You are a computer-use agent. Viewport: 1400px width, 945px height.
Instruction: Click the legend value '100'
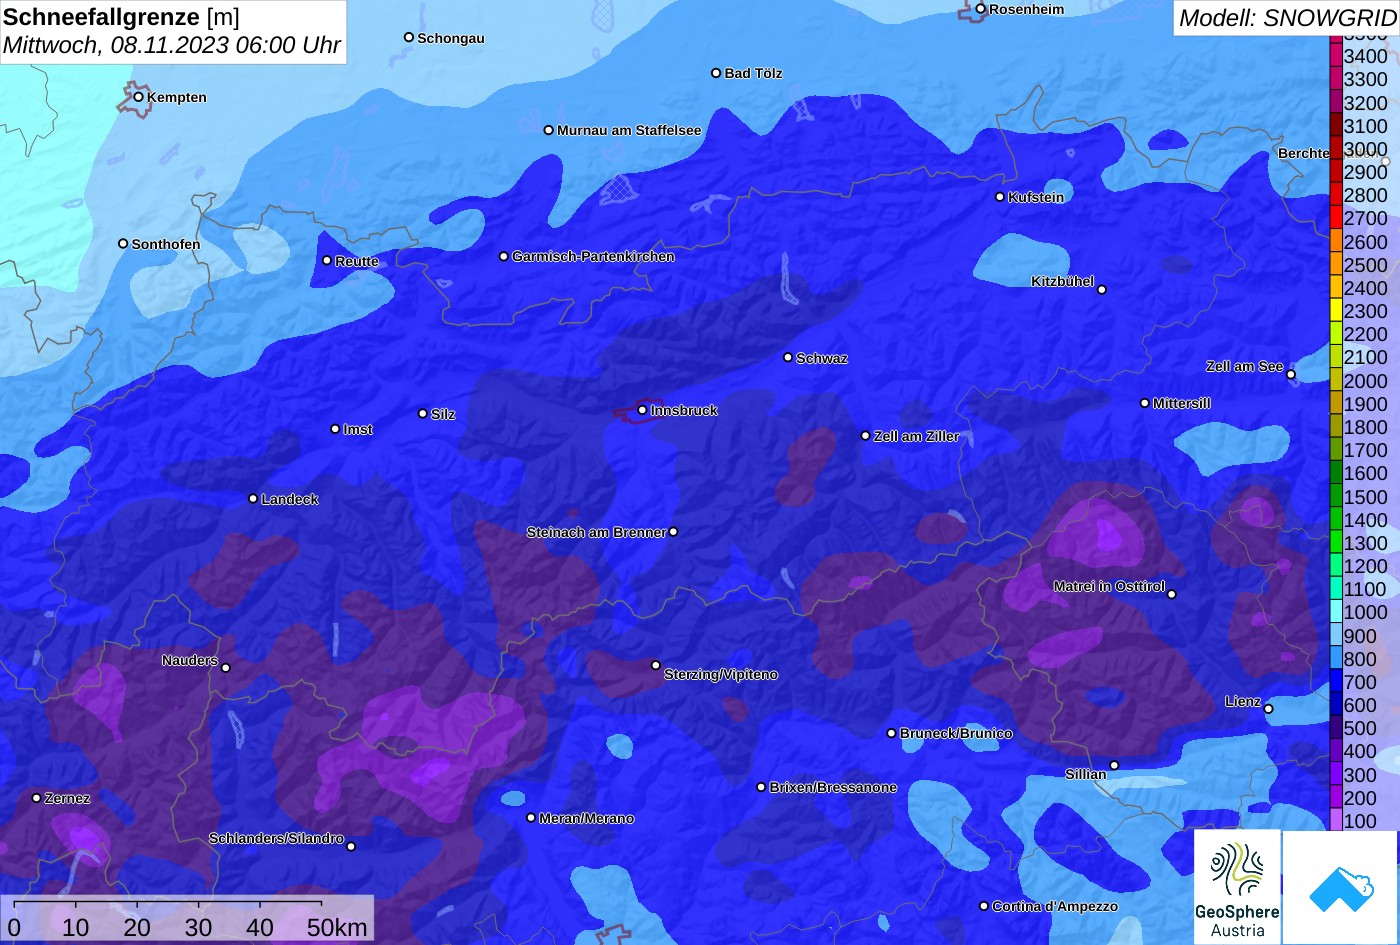coord(1360,821)
